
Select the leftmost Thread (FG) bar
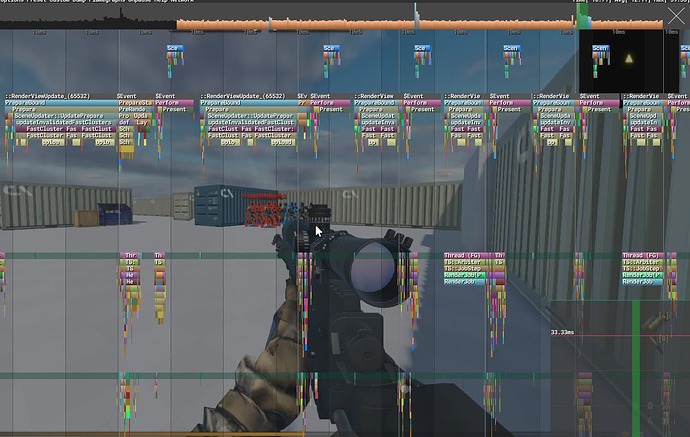pyautogui.click(x=466, y=255)
